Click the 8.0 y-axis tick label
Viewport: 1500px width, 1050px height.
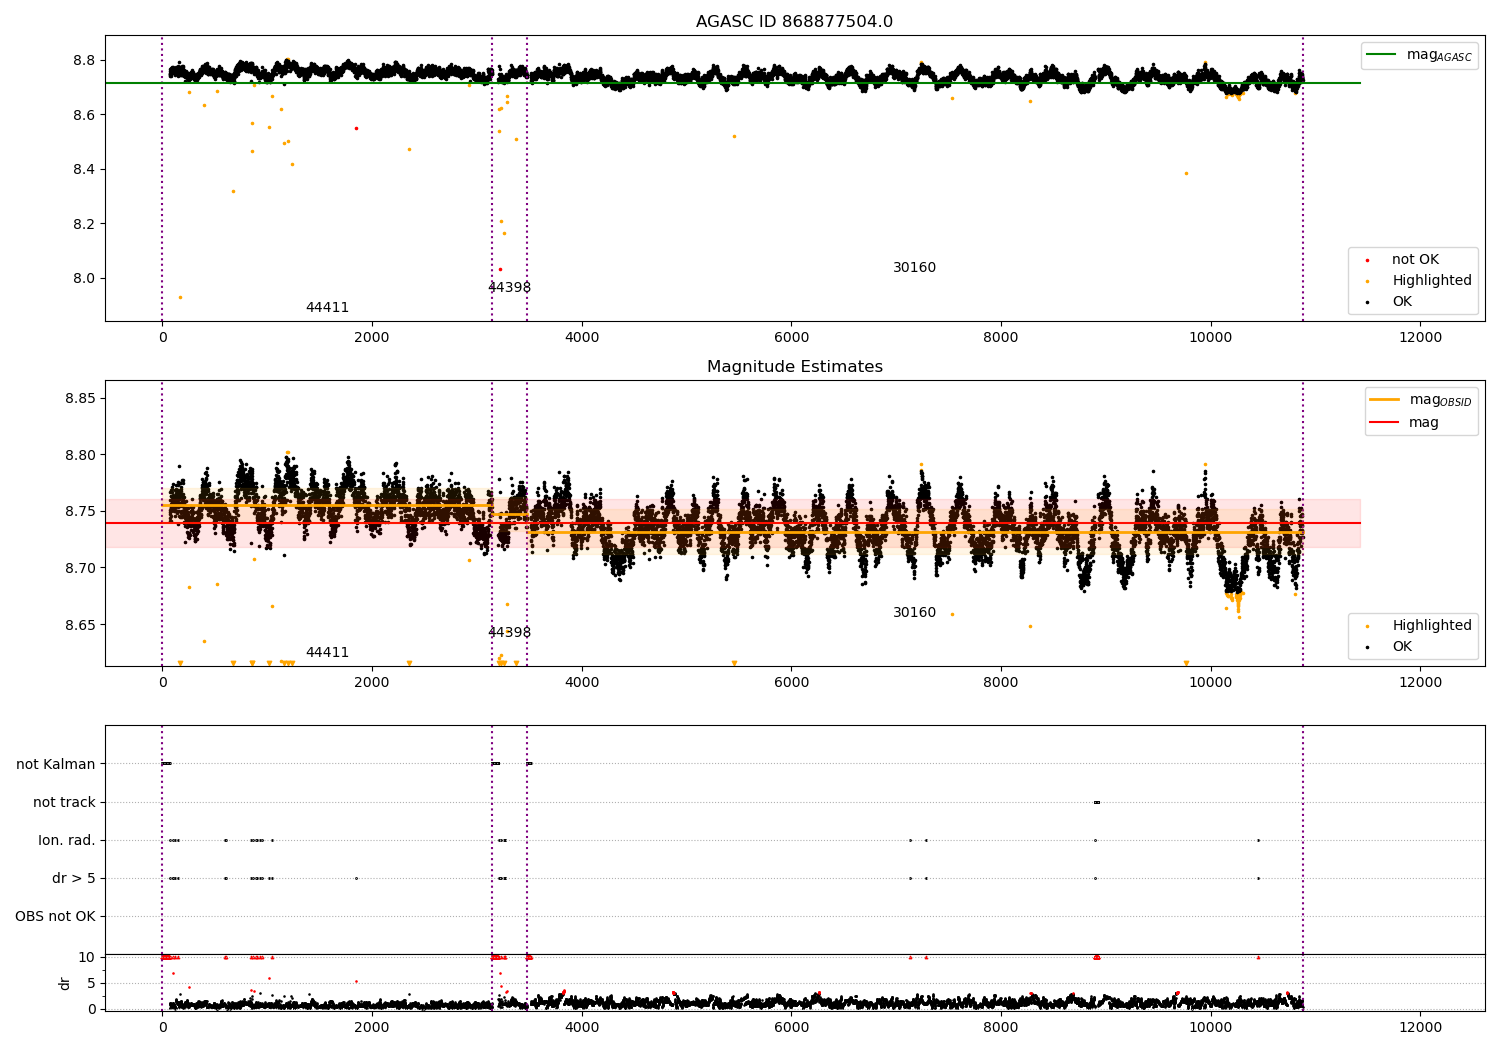pos(84,278)
